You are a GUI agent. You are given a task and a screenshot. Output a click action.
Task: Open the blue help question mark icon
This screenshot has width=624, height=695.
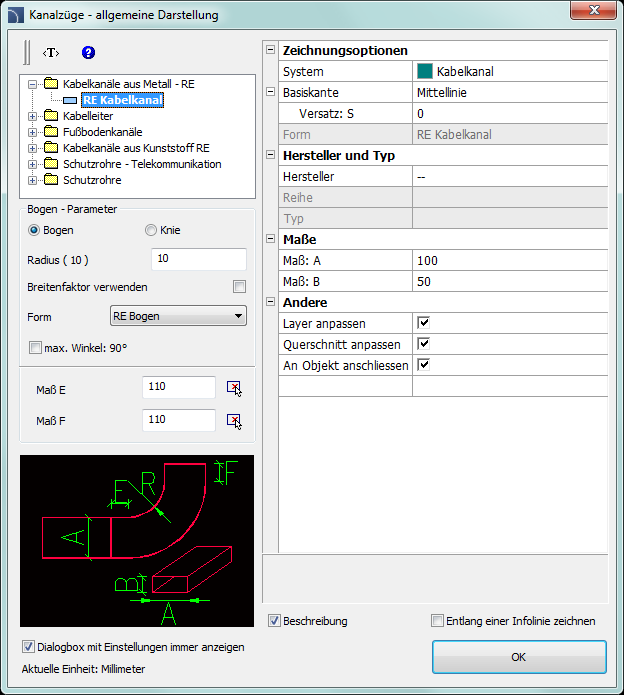(x=88, y=52)
